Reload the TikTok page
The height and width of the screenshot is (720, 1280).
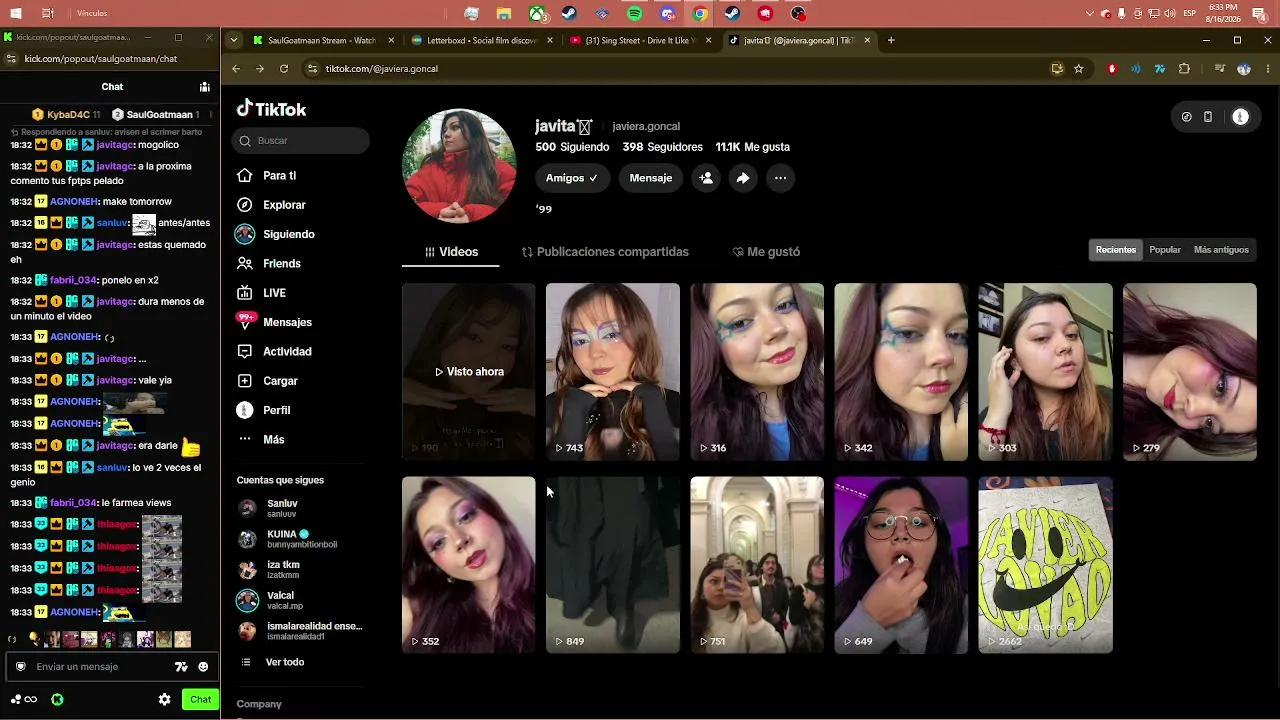click(284, 69)
